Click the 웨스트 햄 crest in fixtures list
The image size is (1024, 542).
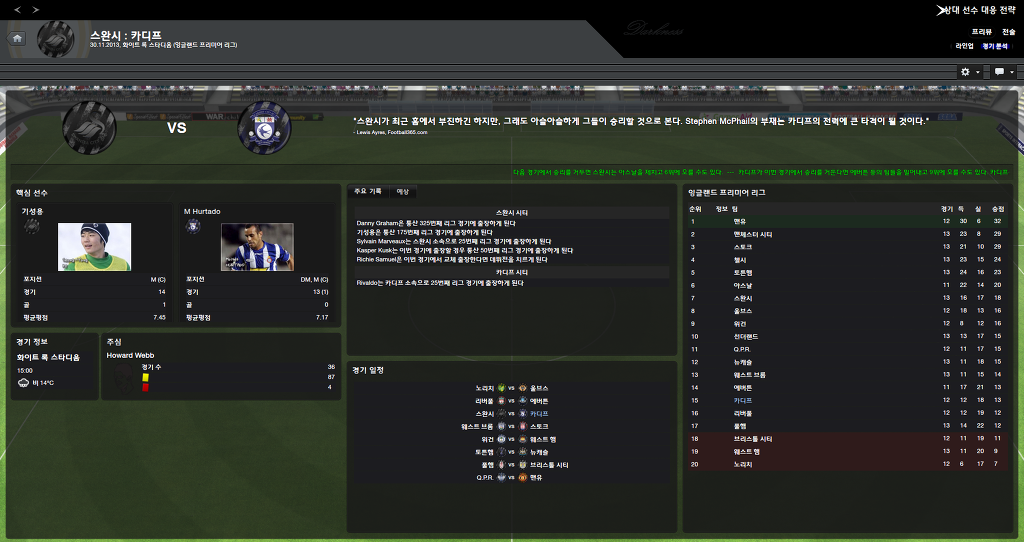click(x=522, y=439)
